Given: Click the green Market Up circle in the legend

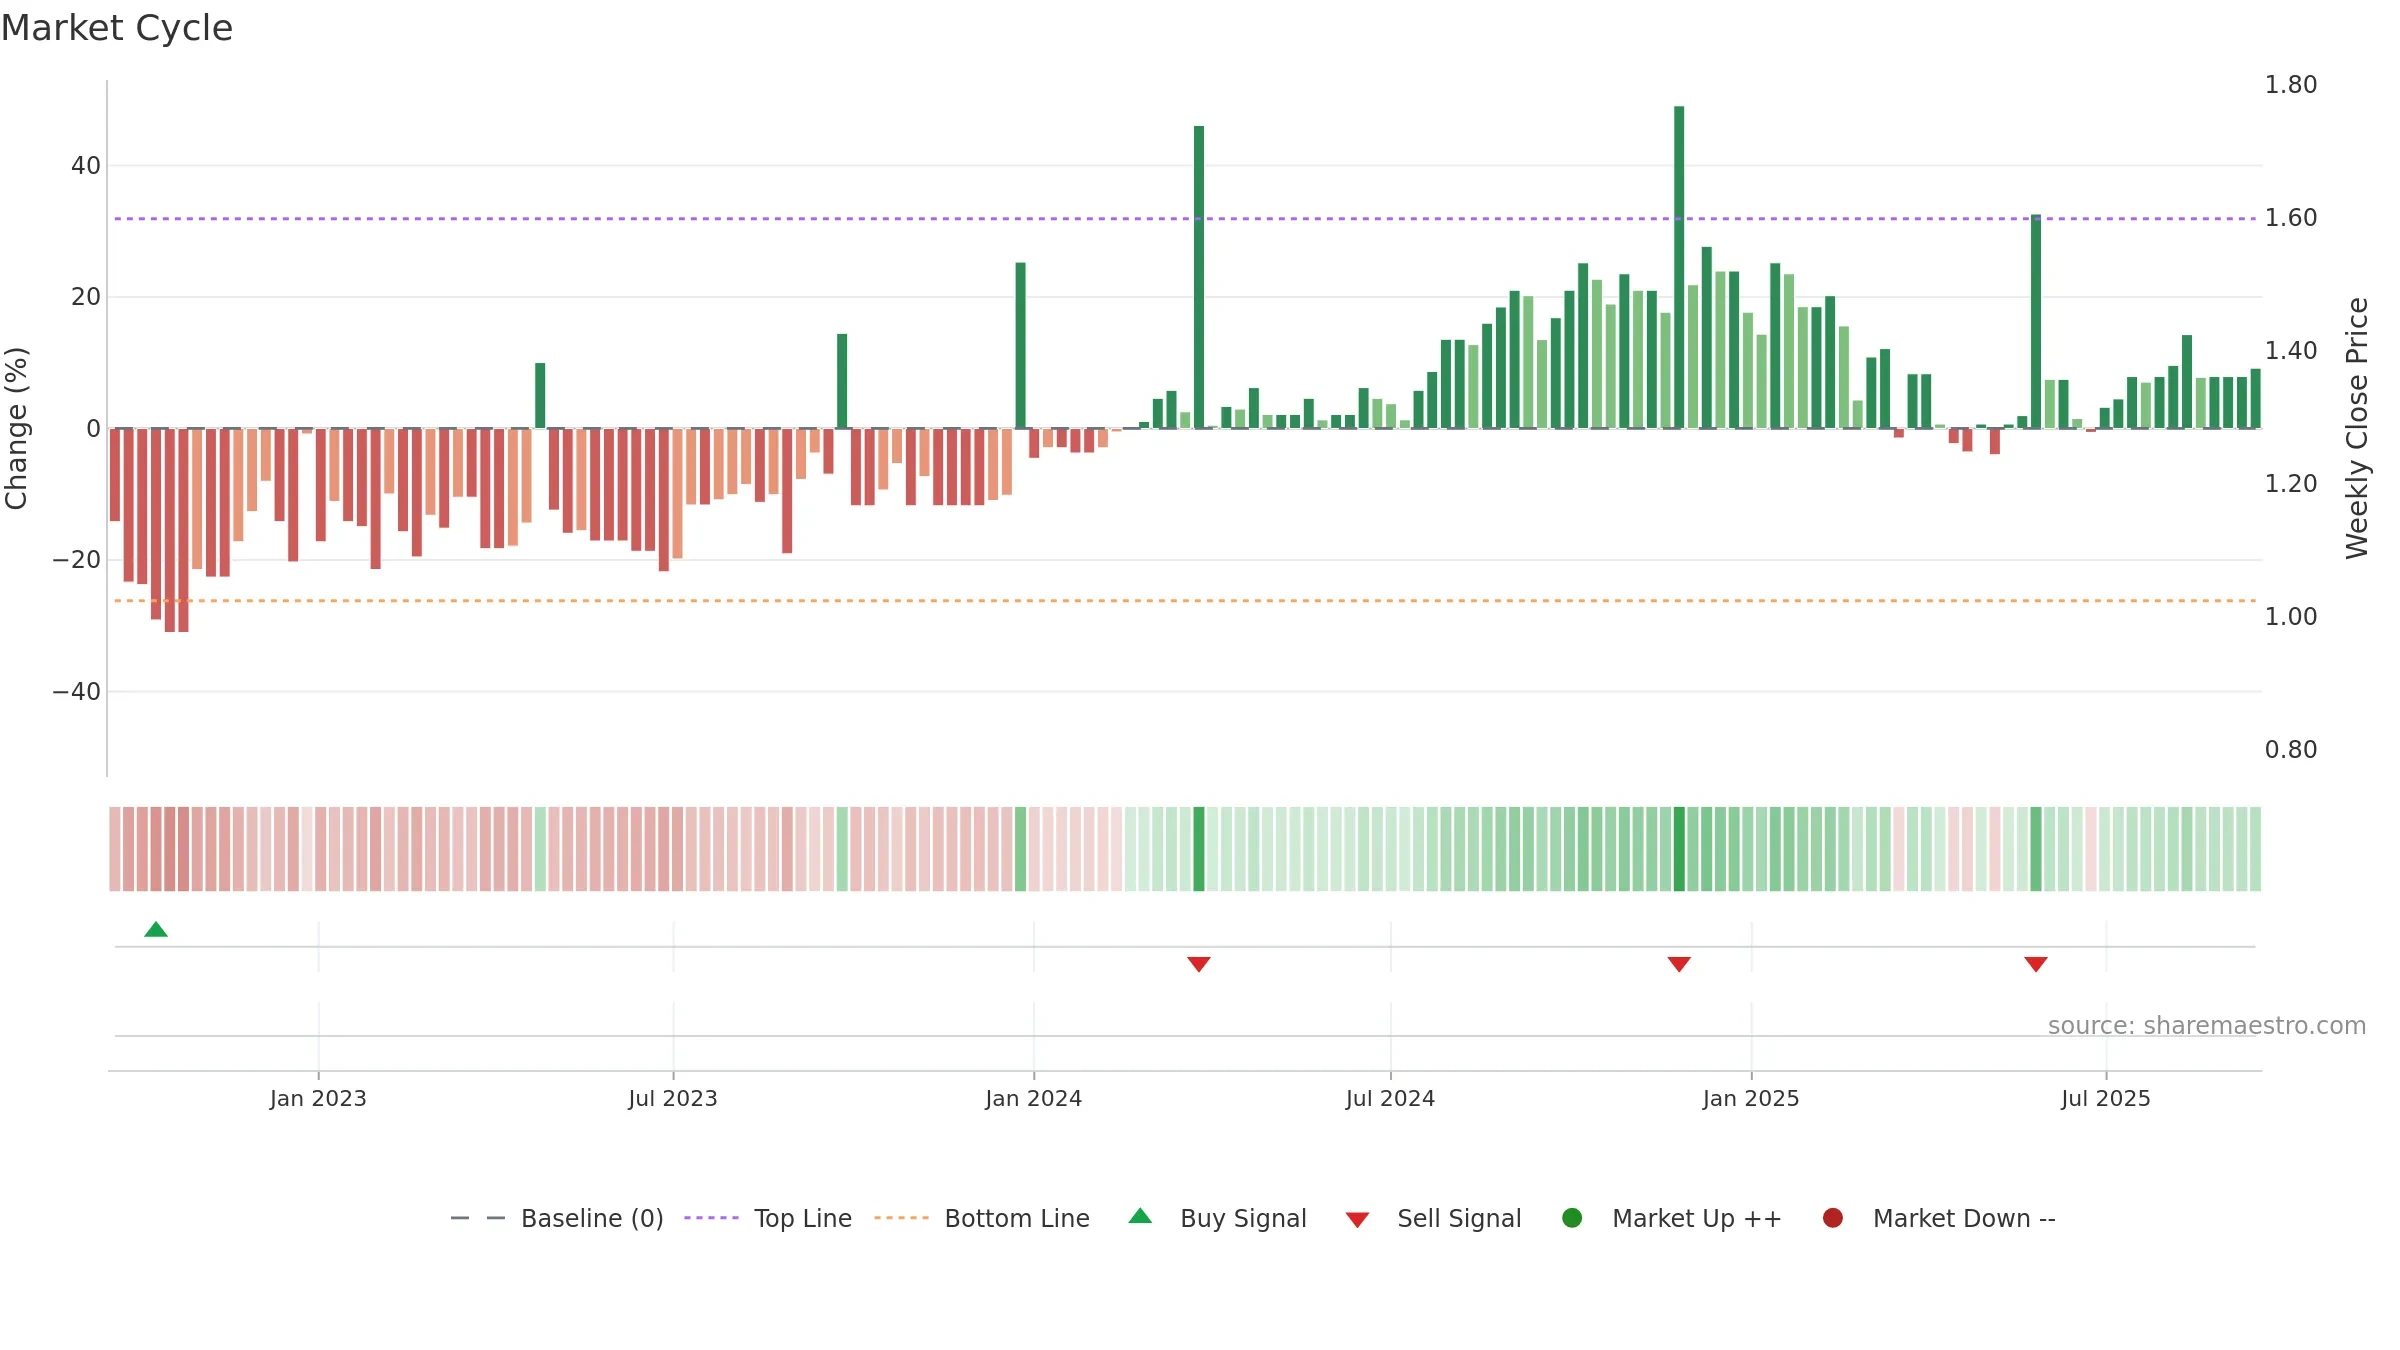Looking at the screenshot, I should (1572, 1218).
